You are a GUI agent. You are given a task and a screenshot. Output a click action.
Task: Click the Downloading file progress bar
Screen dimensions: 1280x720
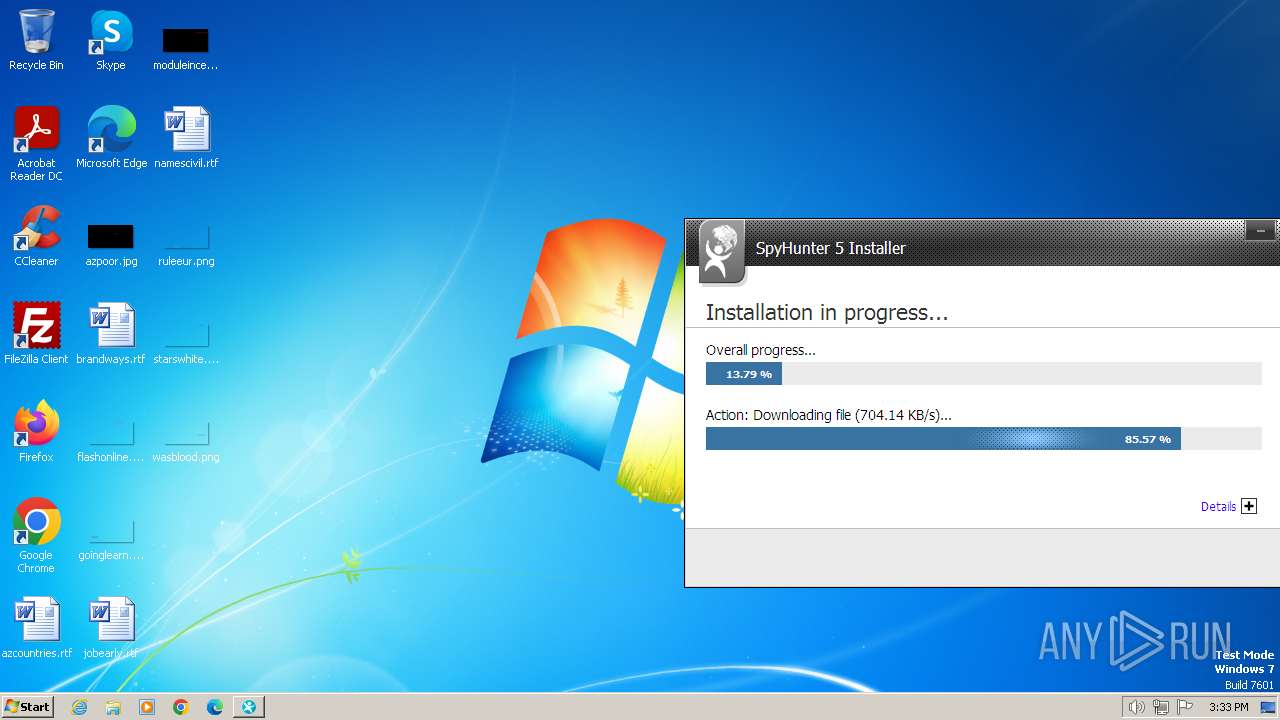coord(983,439)
